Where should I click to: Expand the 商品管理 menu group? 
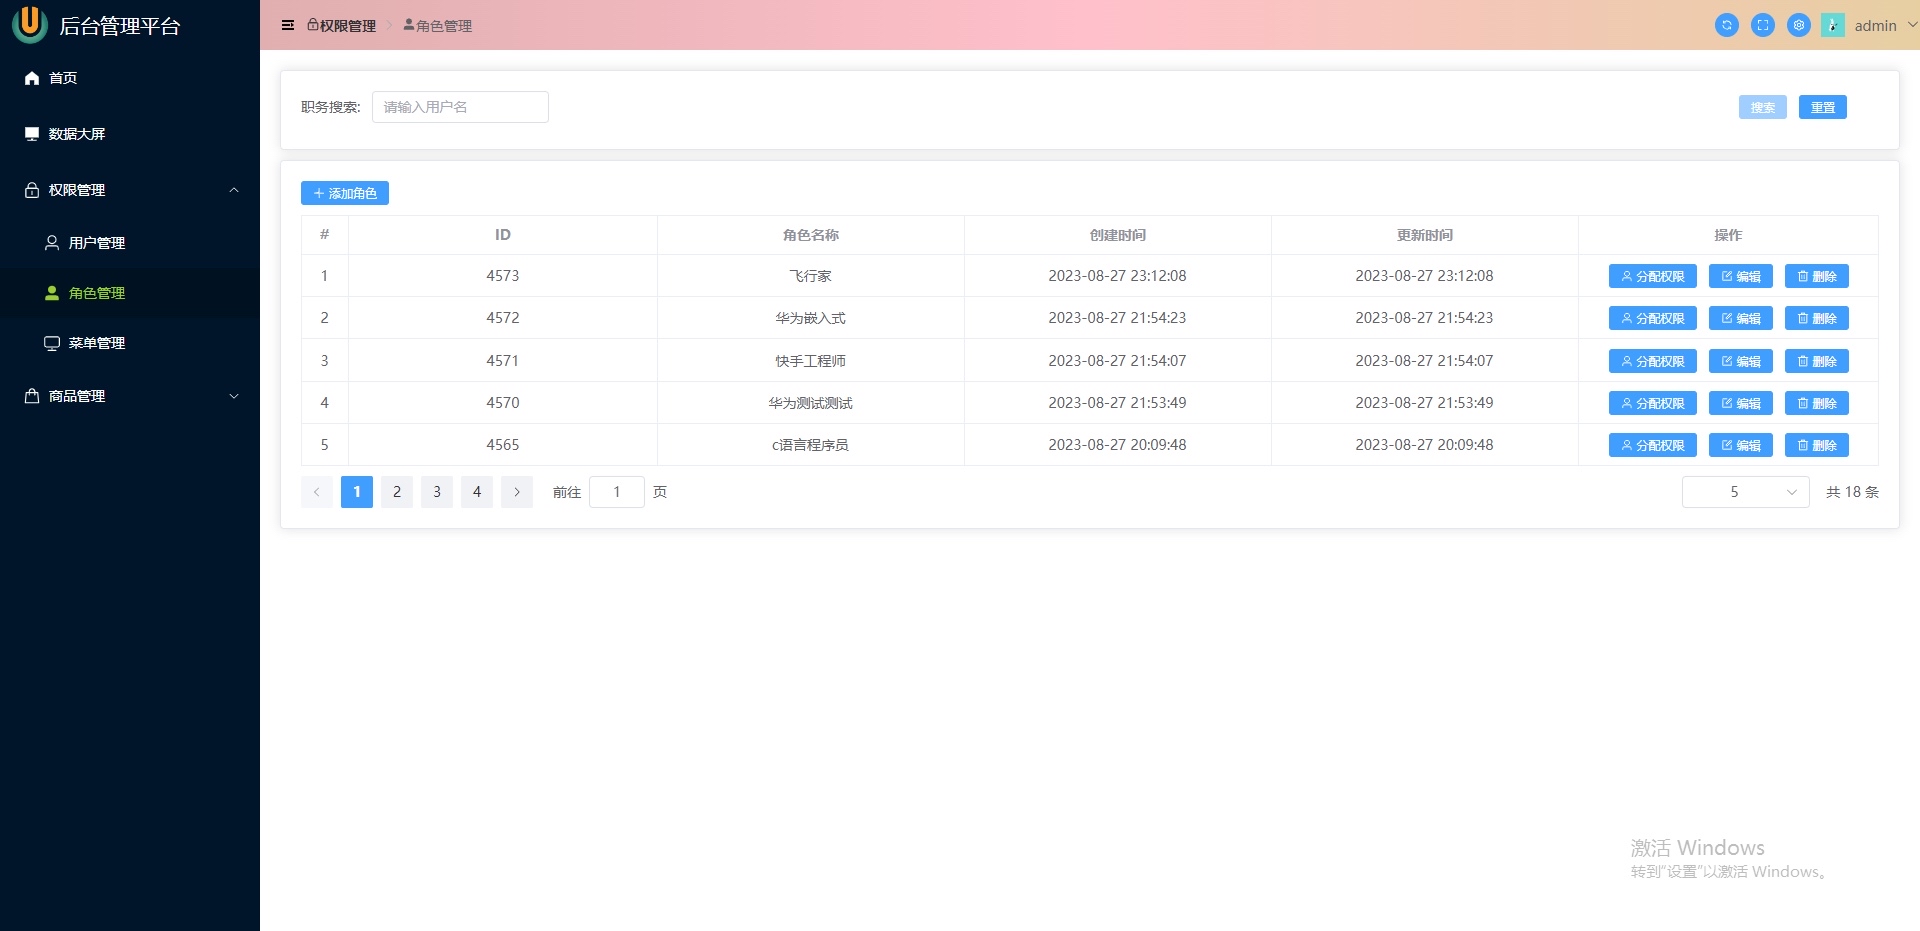(130, 396)
